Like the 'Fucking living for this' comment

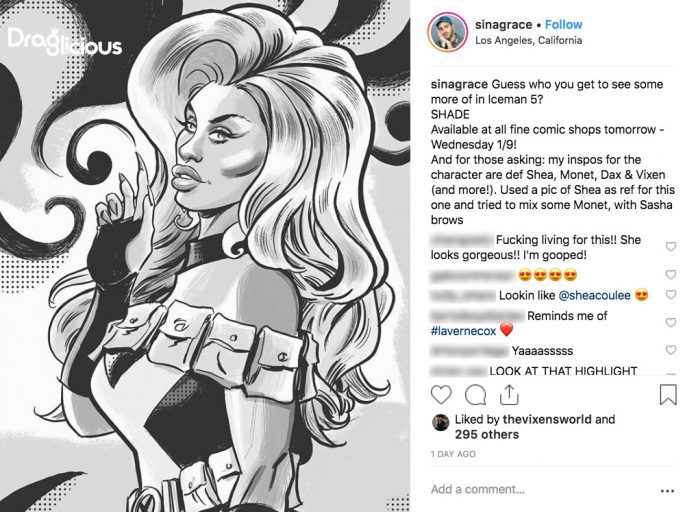pyautogui.click(x=671, y=246)
